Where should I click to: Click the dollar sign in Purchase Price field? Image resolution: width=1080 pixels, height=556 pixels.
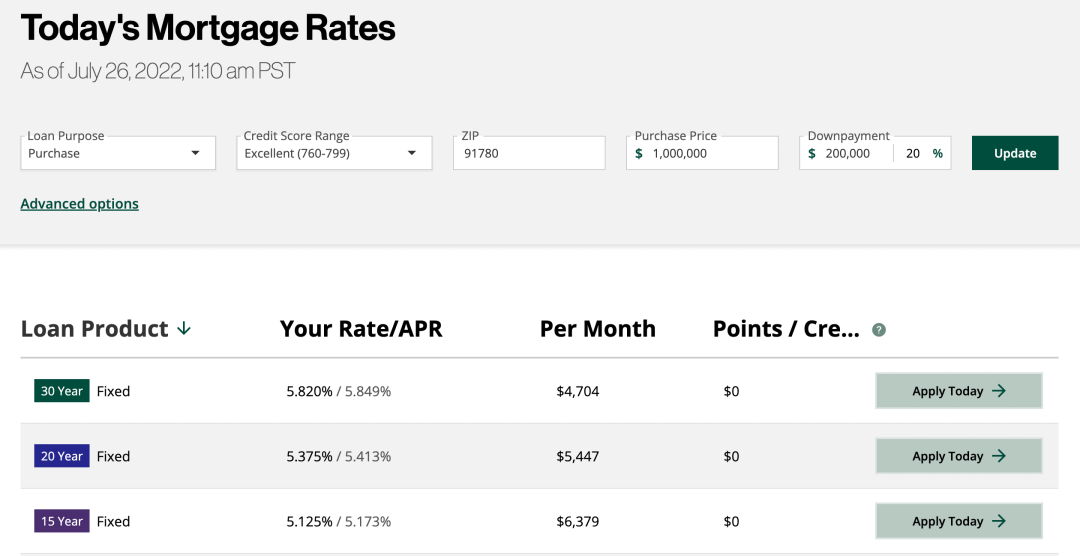(x=639, y=154)
